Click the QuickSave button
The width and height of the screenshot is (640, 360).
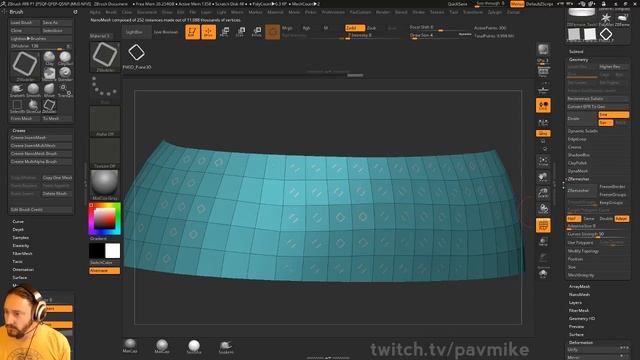[458, 4]
